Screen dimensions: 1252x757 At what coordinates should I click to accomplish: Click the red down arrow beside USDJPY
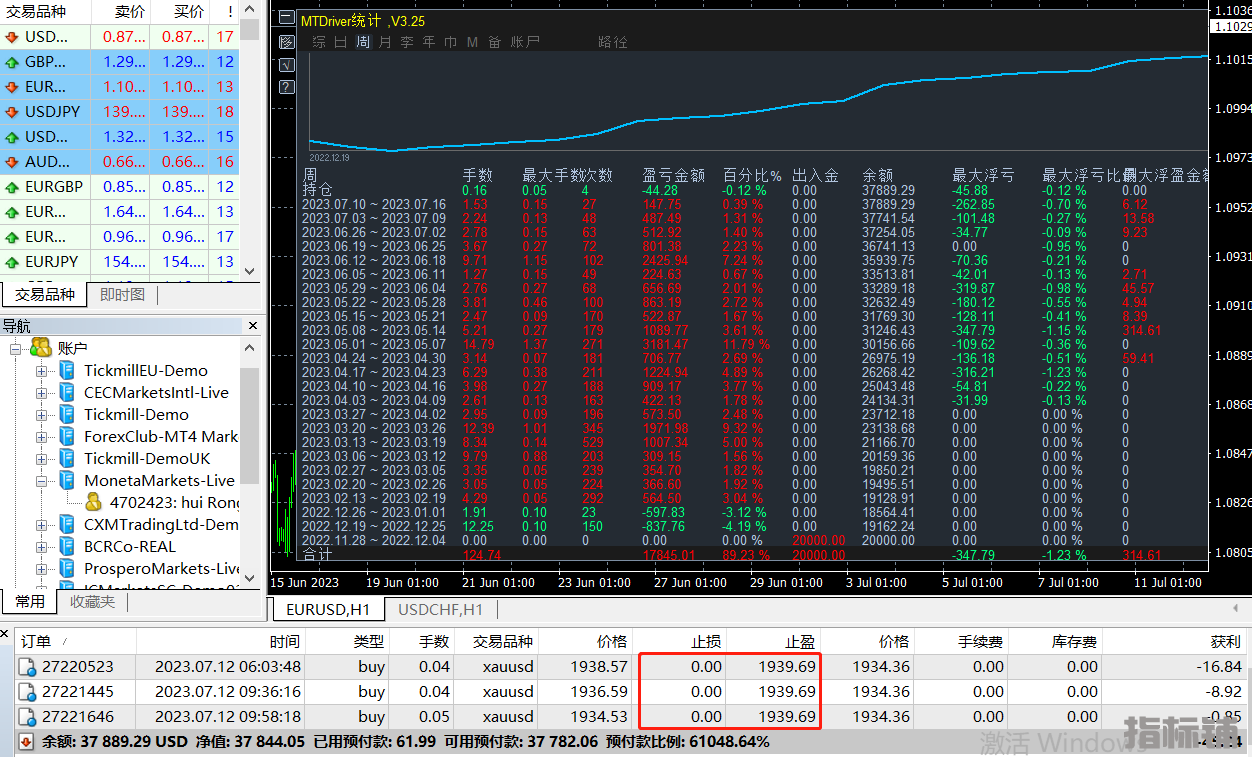coord(12,112)
